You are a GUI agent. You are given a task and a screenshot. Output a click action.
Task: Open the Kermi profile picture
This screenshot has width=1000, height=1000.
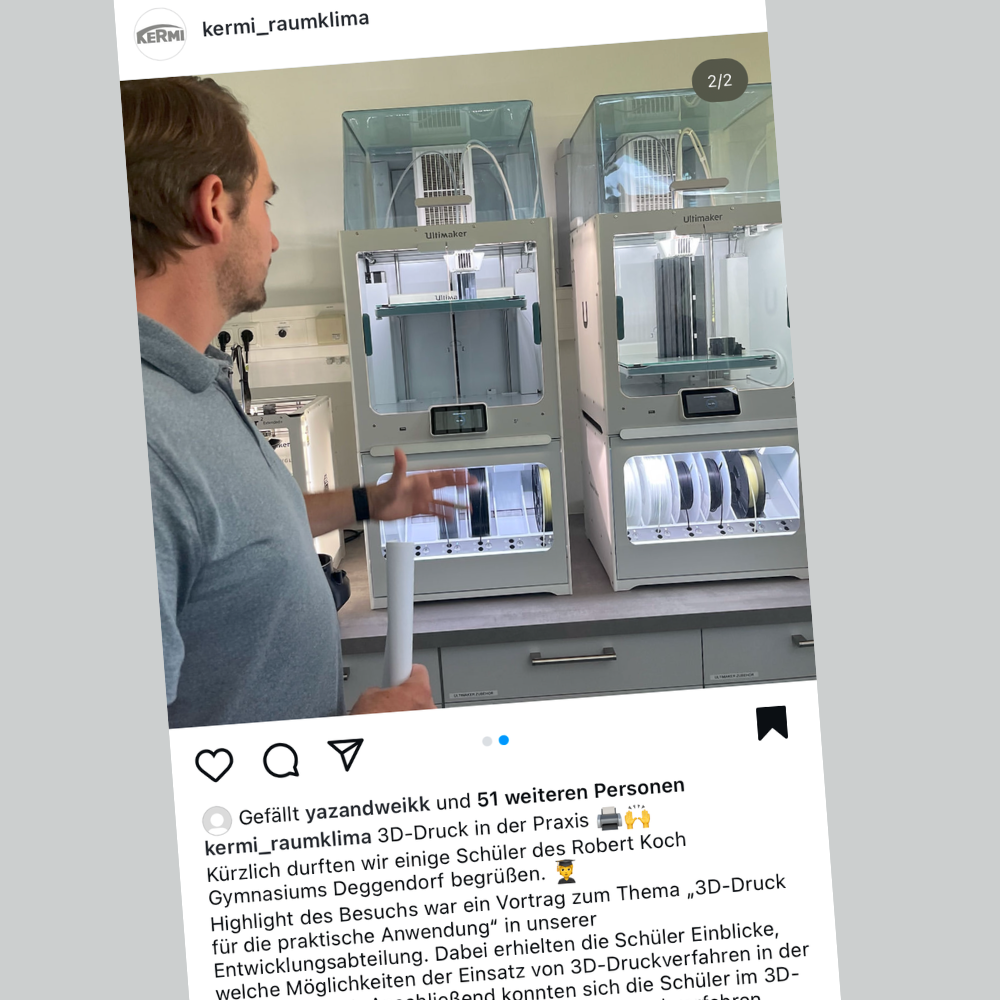[160, 34]
